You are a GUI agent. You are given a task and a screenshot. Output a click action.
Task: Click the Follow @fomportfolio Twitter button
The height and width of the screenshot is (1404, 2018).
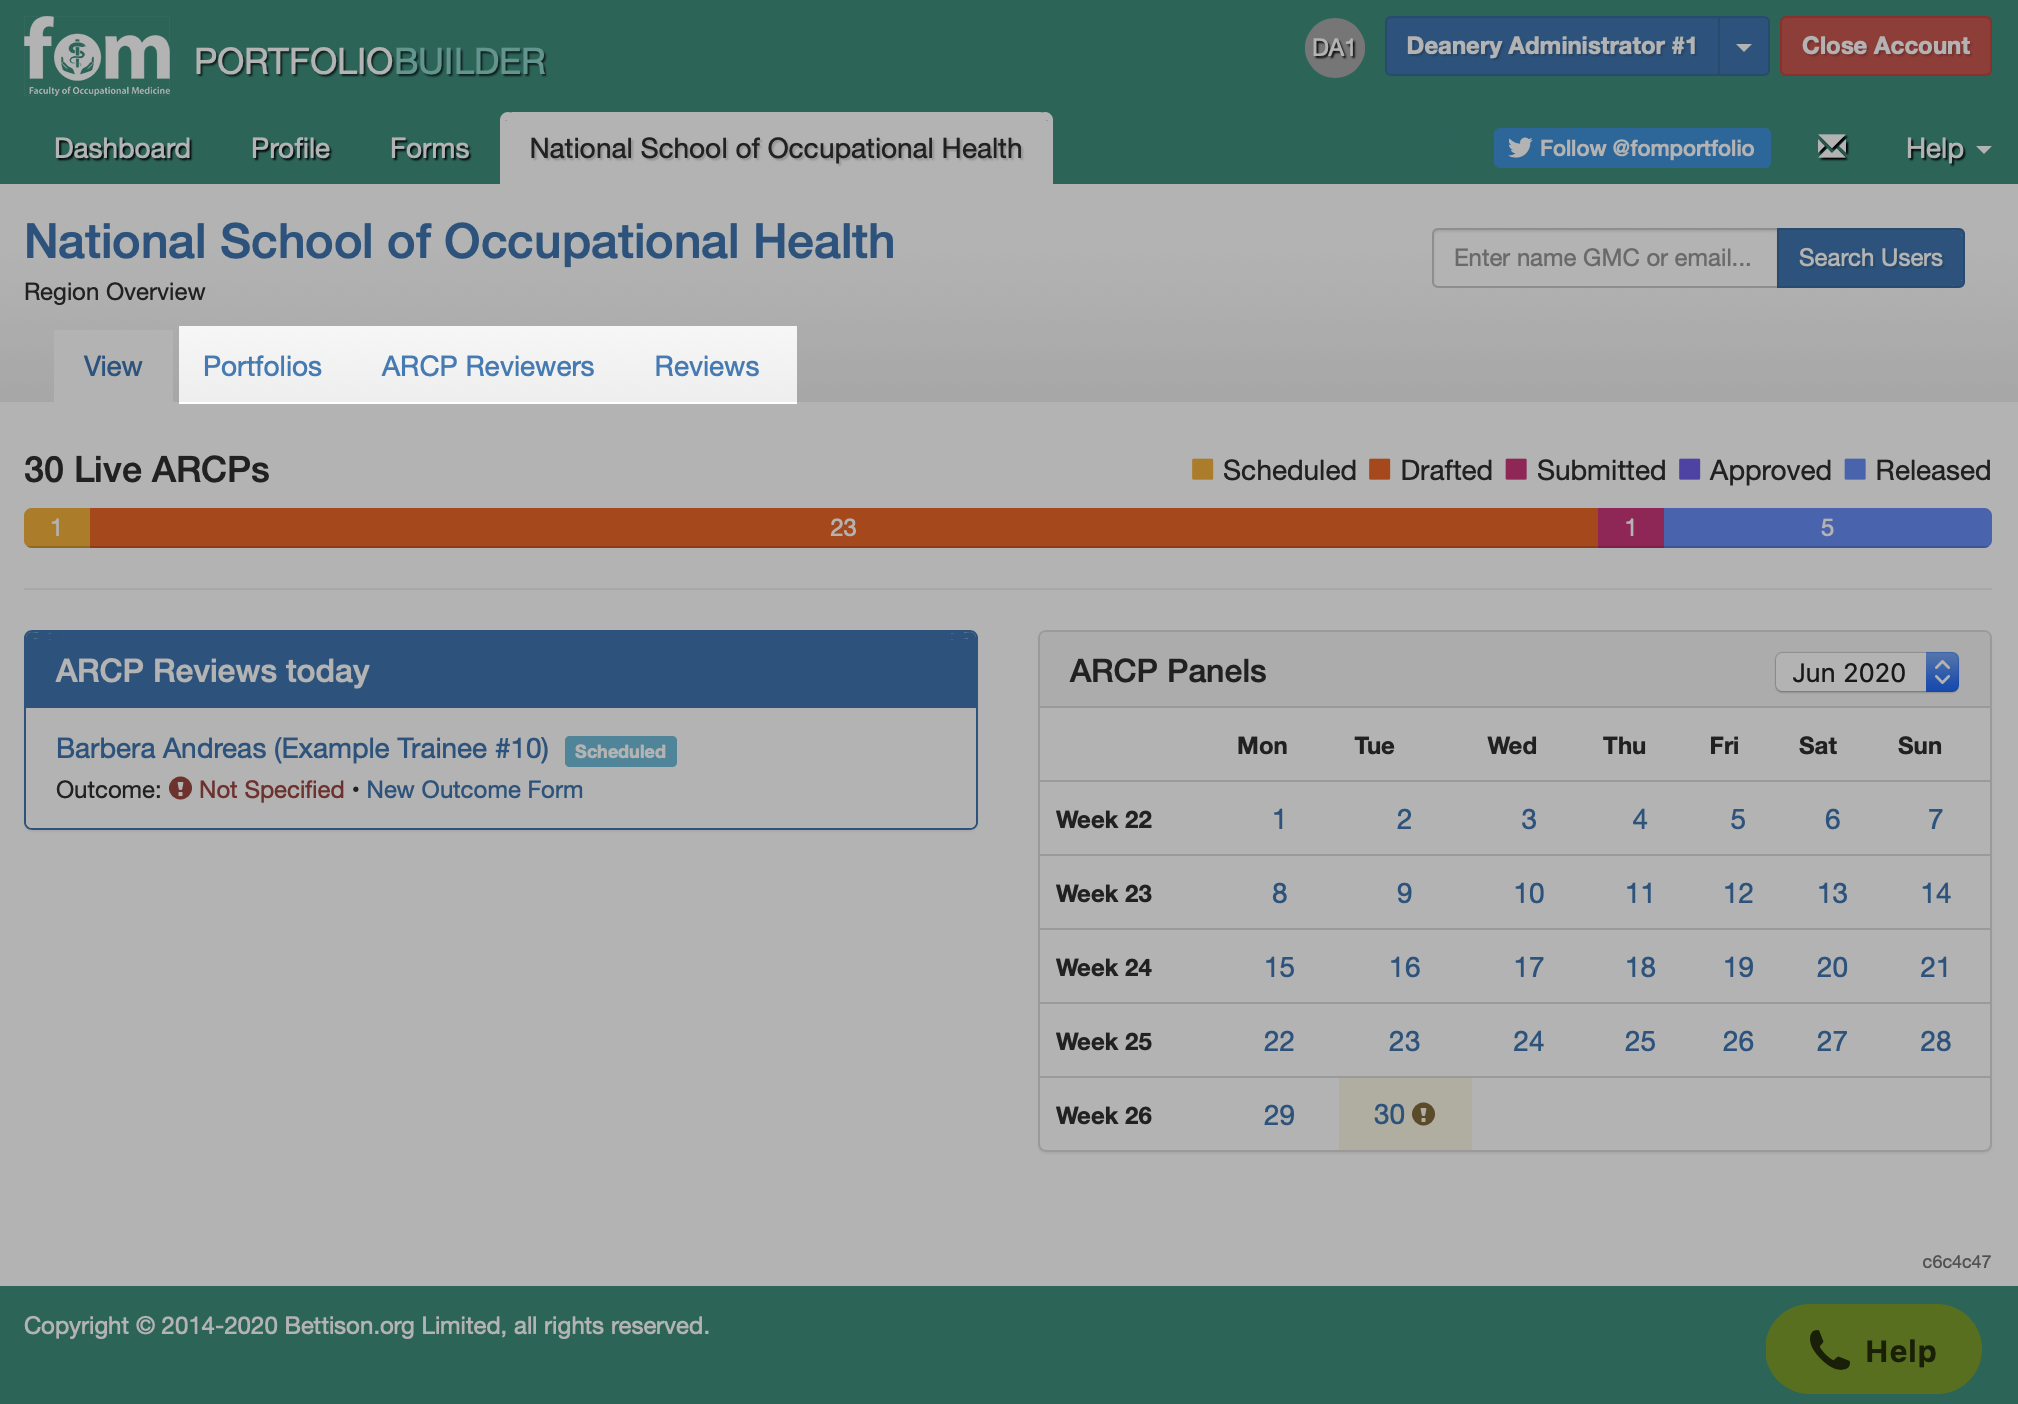point(1632,148)
